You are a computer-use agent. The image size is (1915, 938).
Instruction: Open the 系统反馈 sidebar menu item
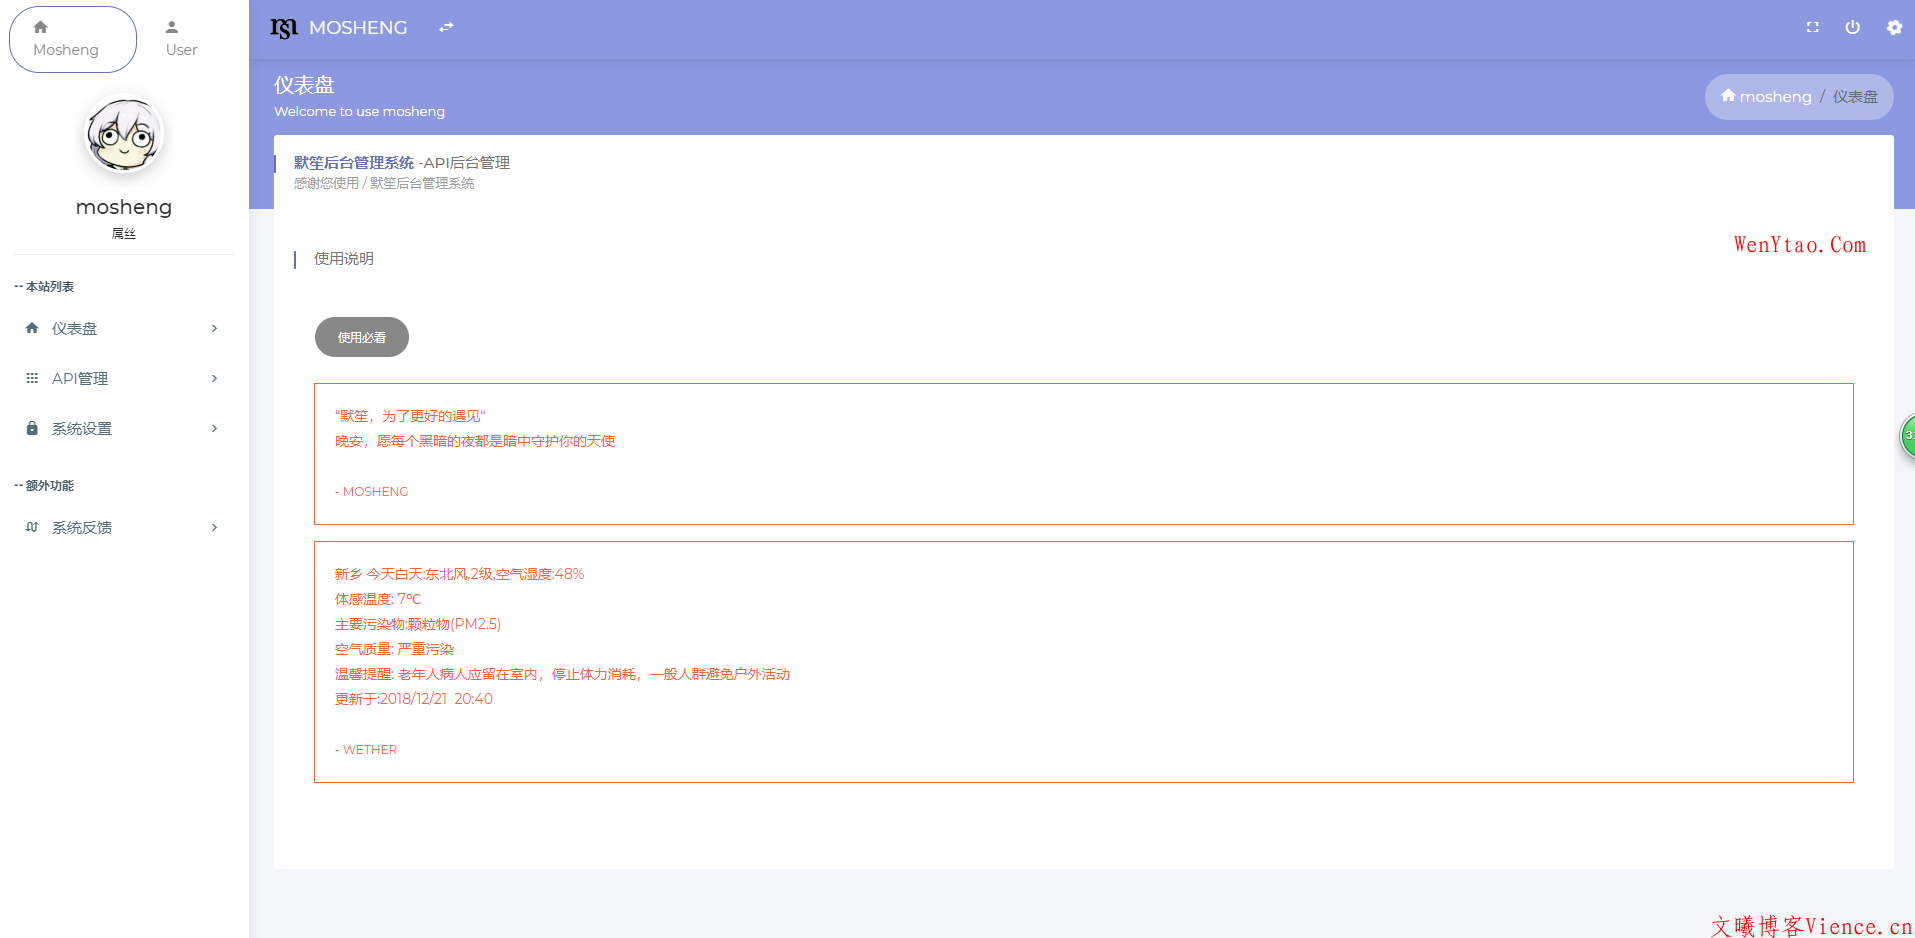124,527
